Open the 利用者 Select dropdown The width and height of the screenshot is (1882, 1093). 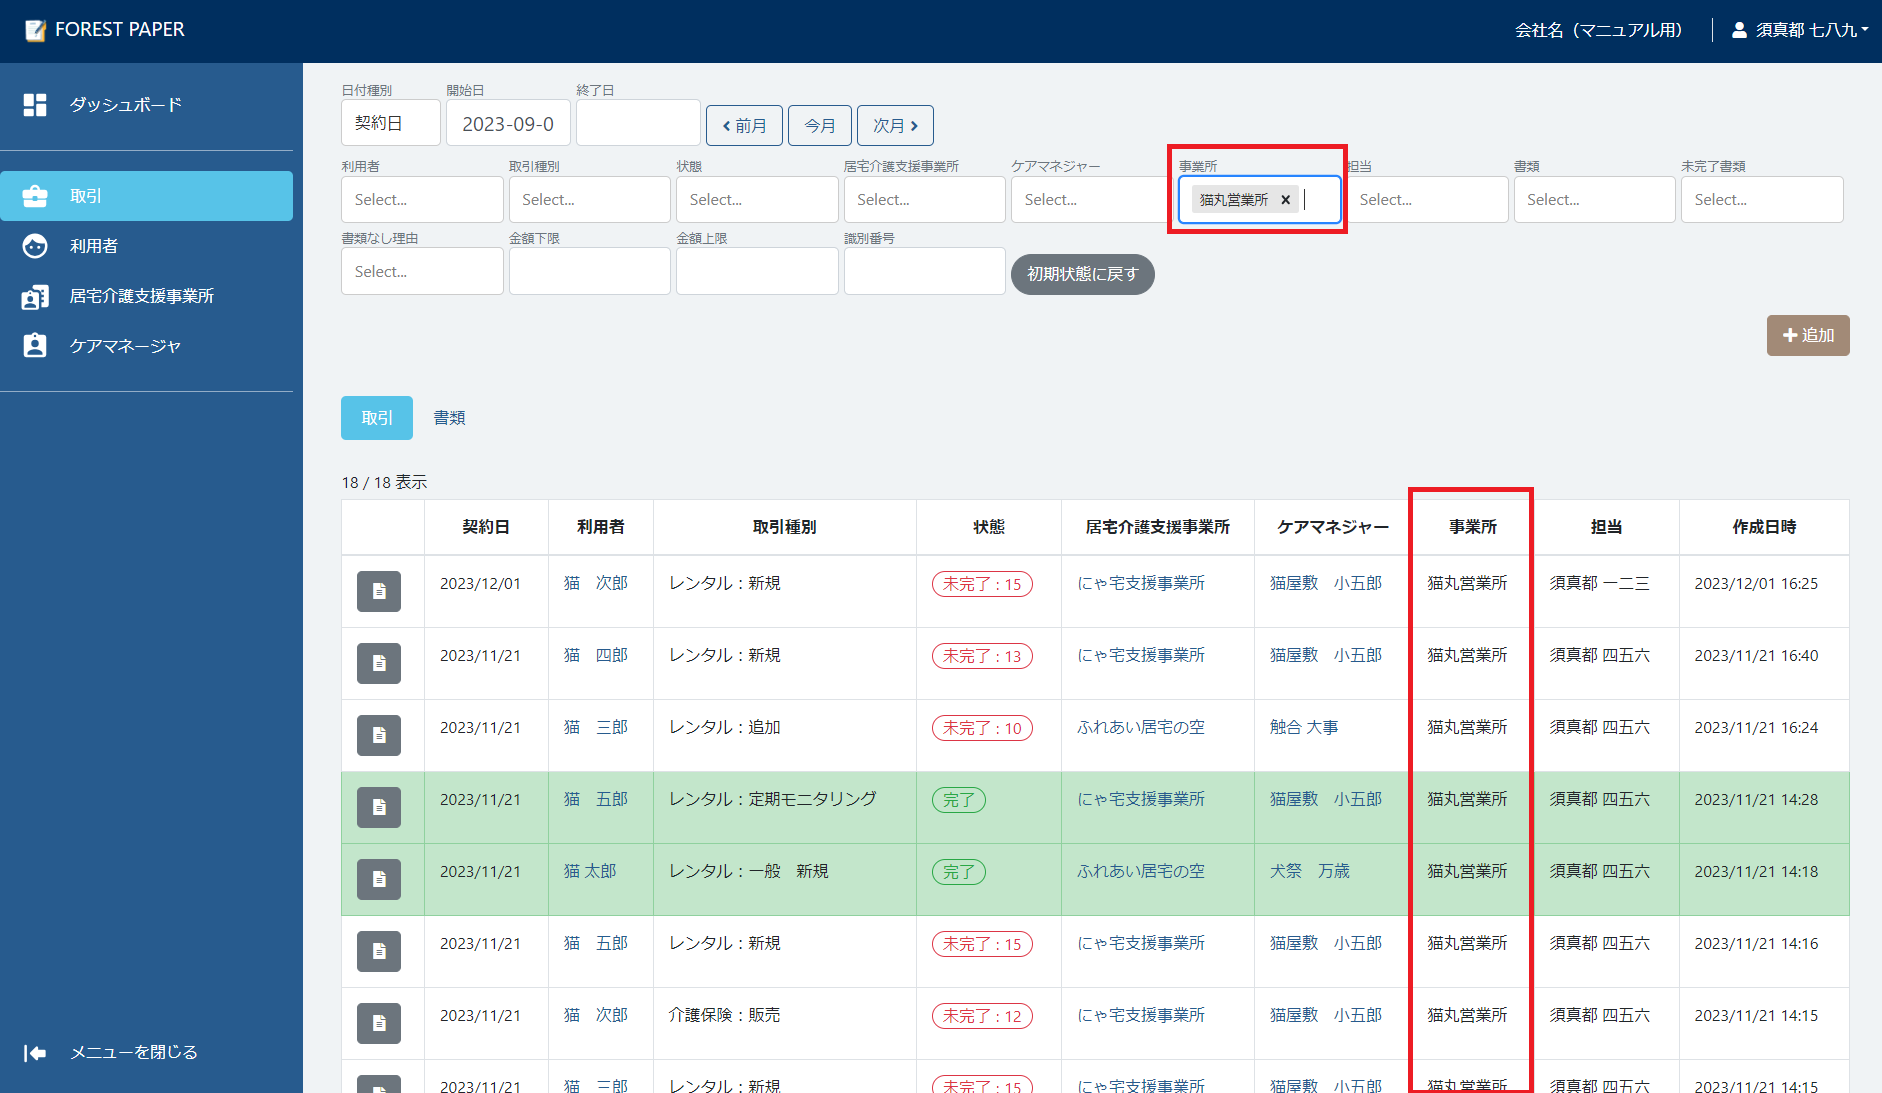[421, 200]
